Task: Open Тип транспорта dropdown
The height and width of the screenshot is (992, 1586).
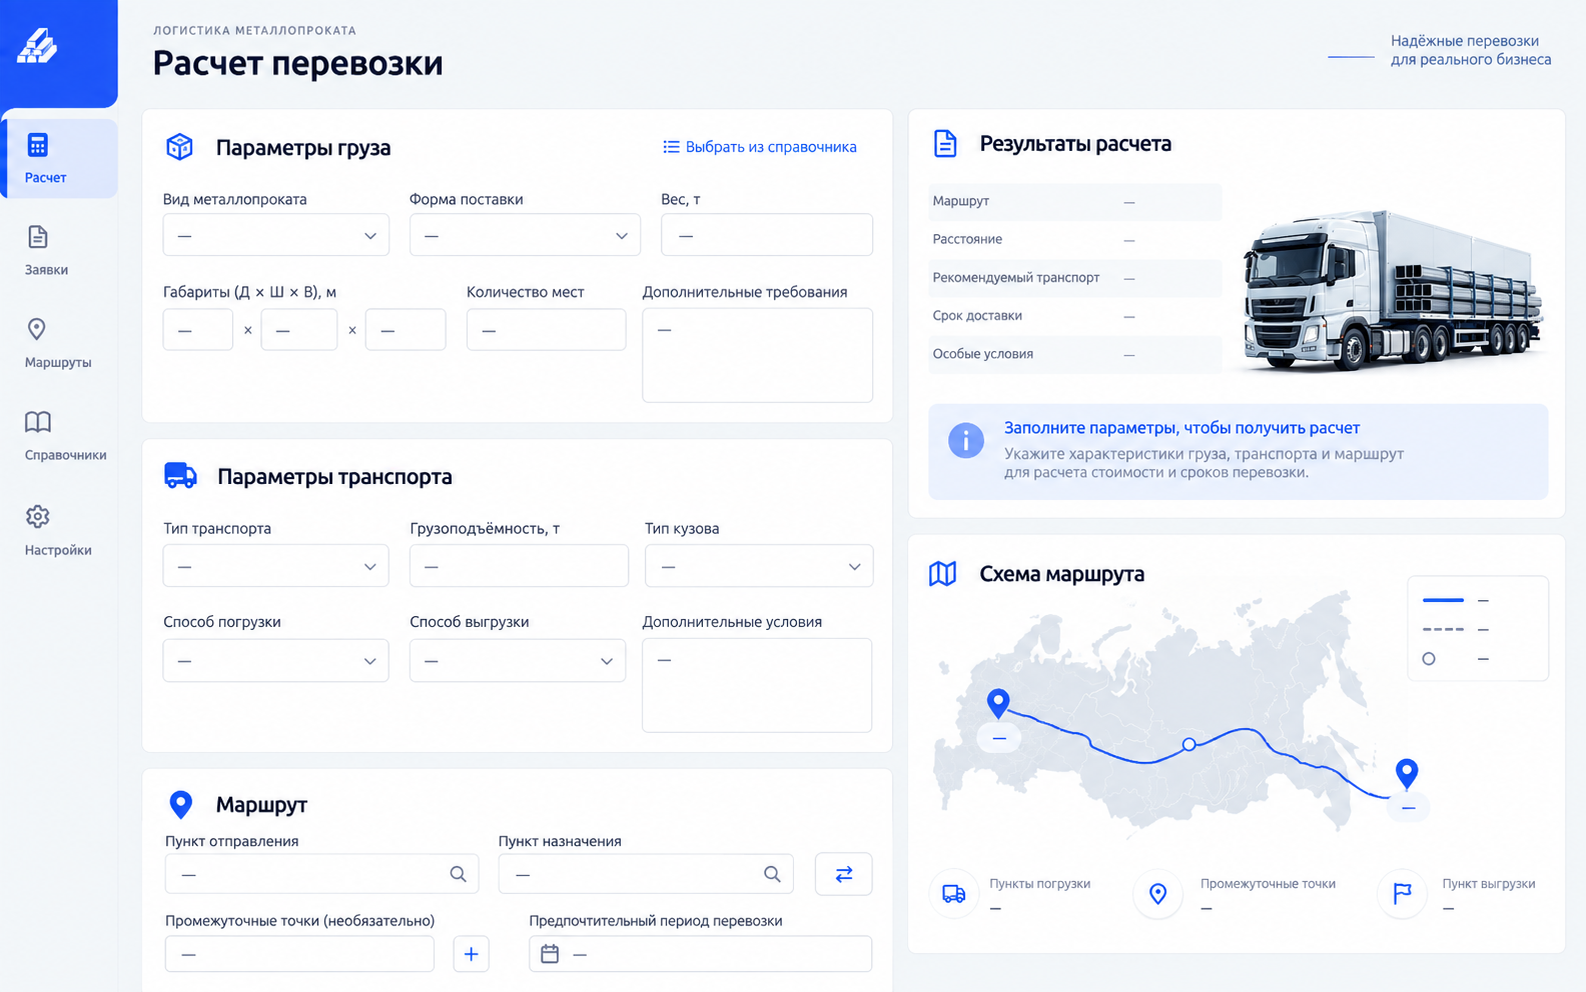Action: point(276,566)
